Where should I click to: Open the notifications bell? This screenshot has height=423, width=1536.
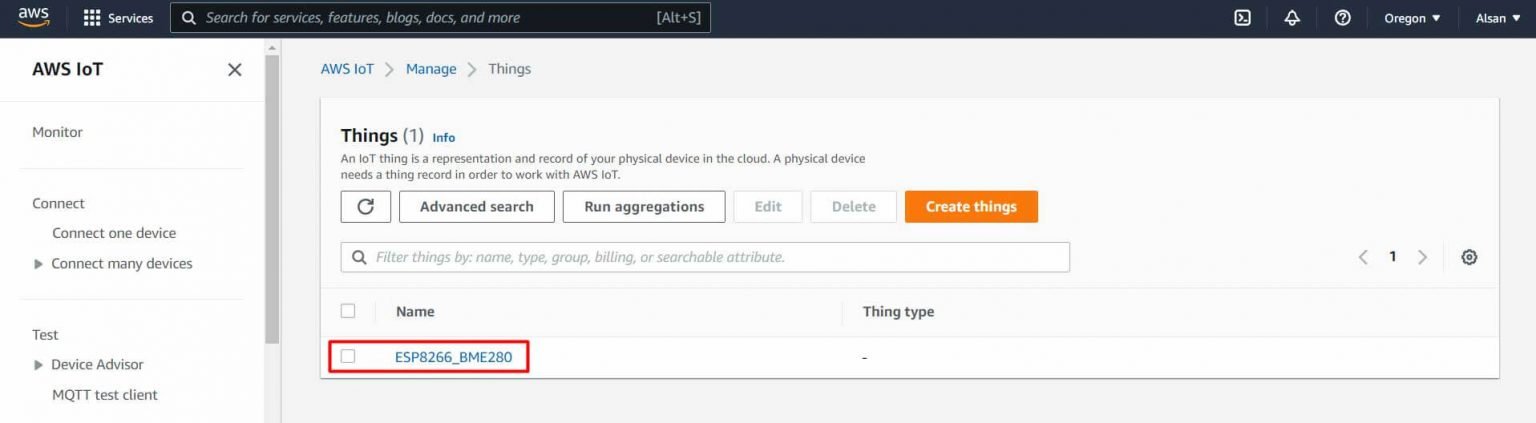(x=1292, y=18)
